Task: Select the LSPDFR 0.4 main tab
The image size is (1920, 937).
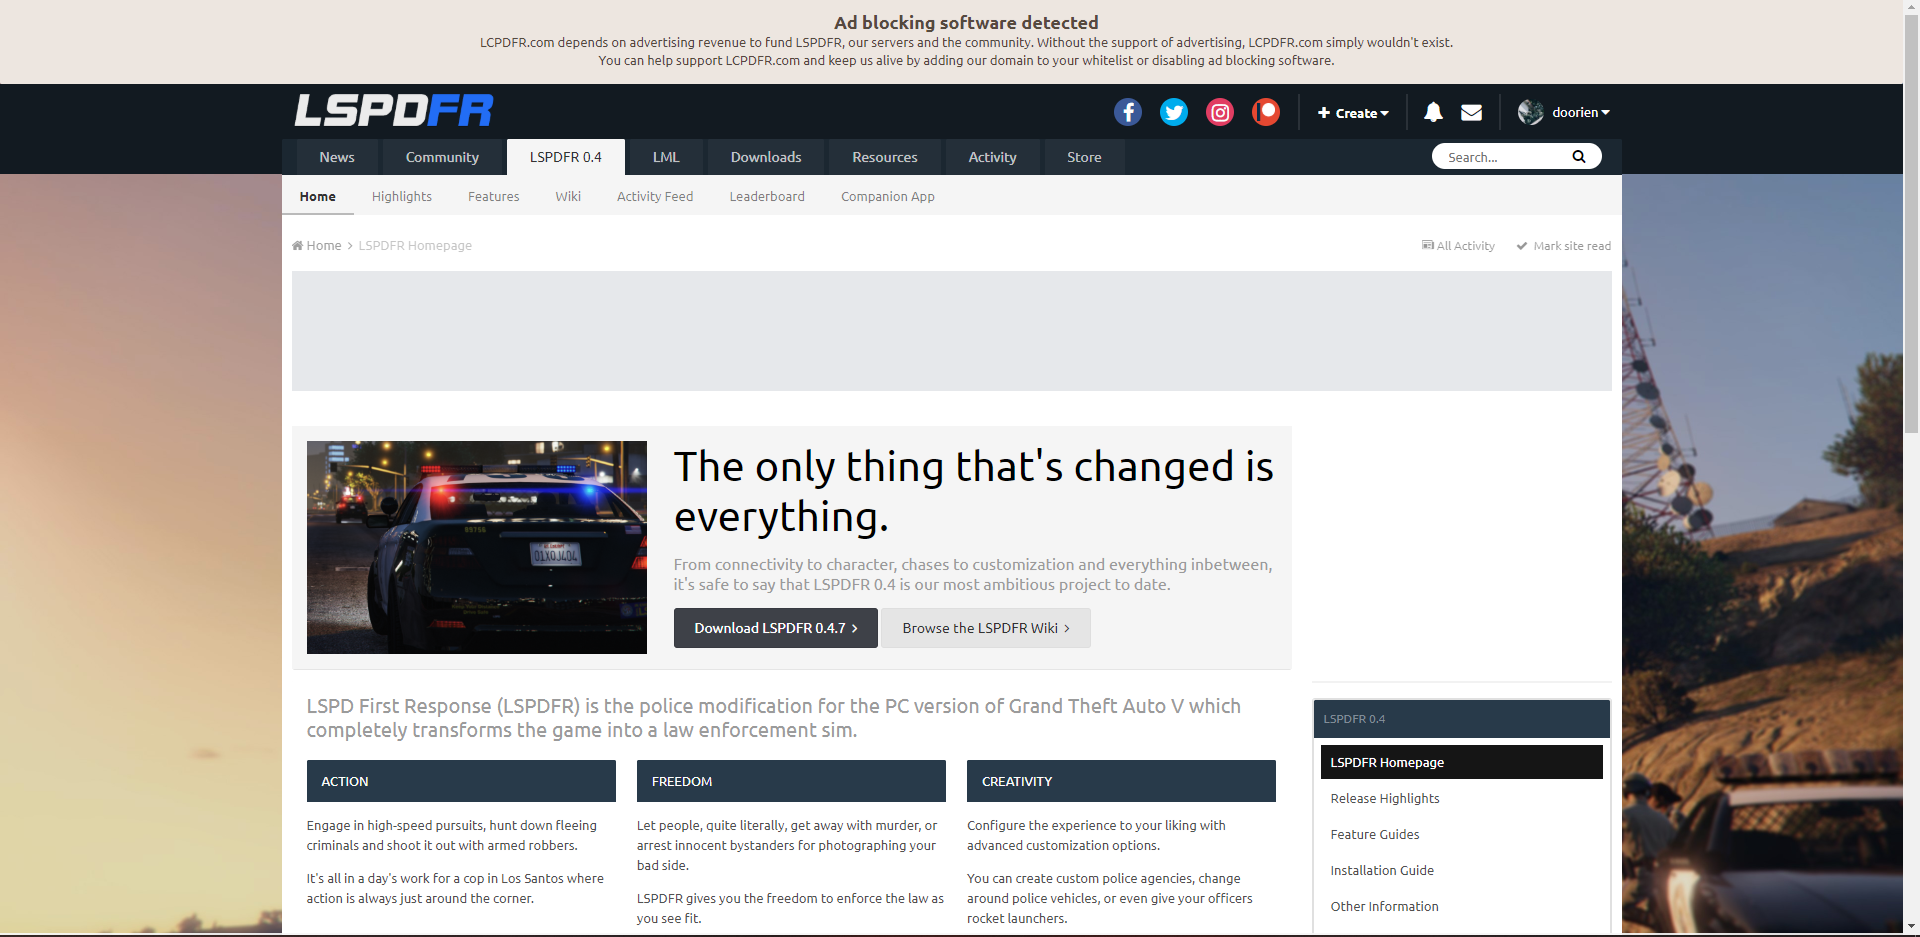Action: (566, 157)
